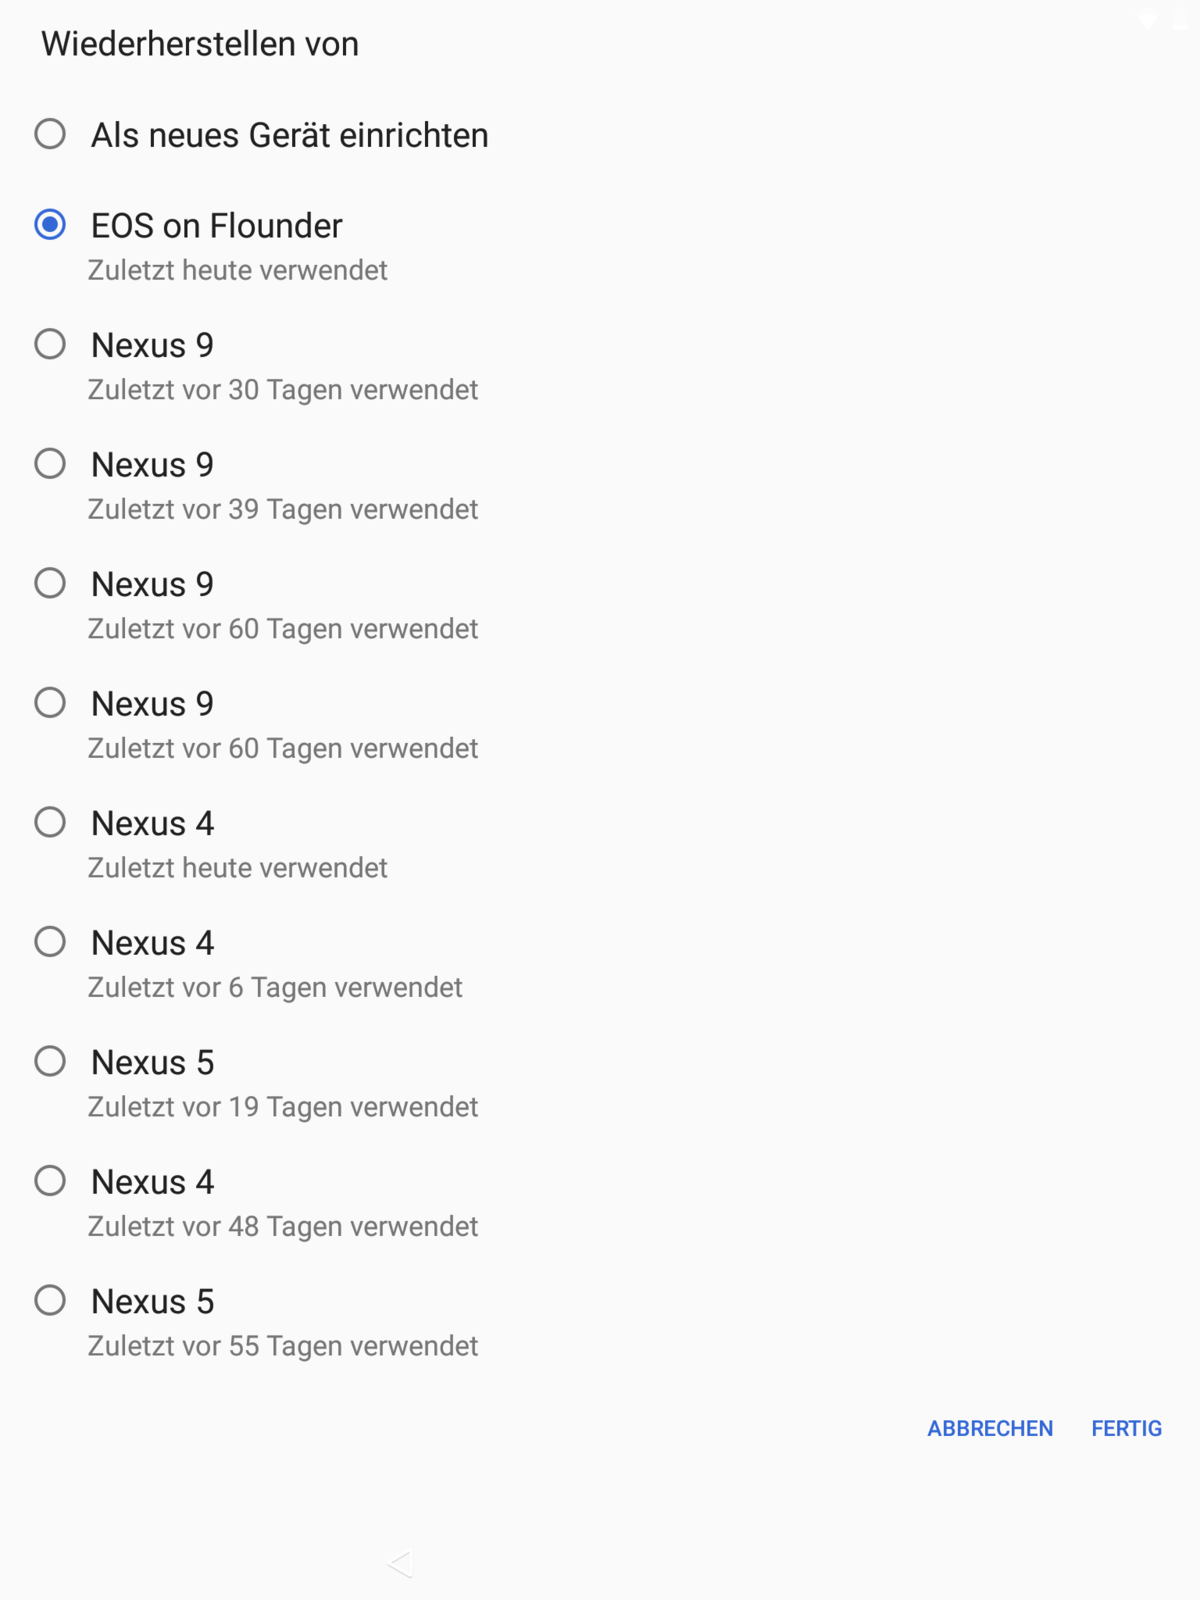Choose Nexus 9 last used 30 days ago

(x=50, y=345)
